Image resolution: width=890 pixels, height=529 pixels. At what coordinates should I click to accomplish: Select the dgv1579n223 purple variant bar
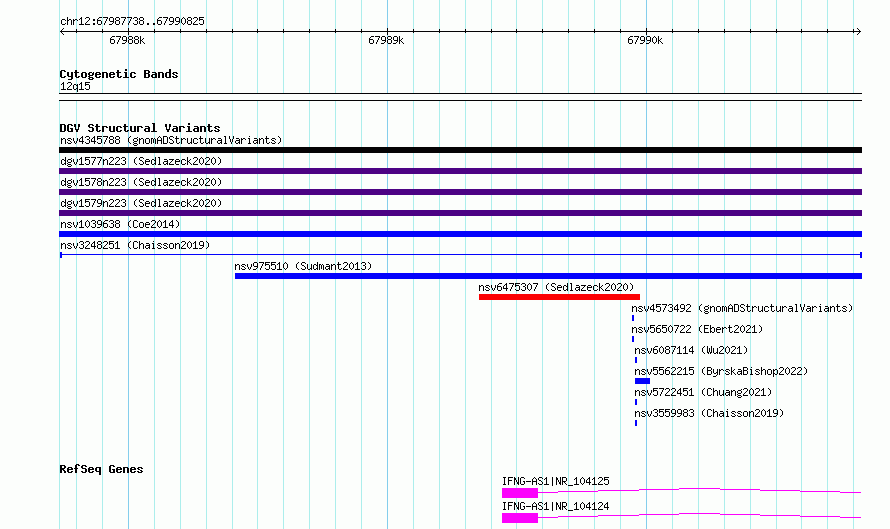pos(460,213)
